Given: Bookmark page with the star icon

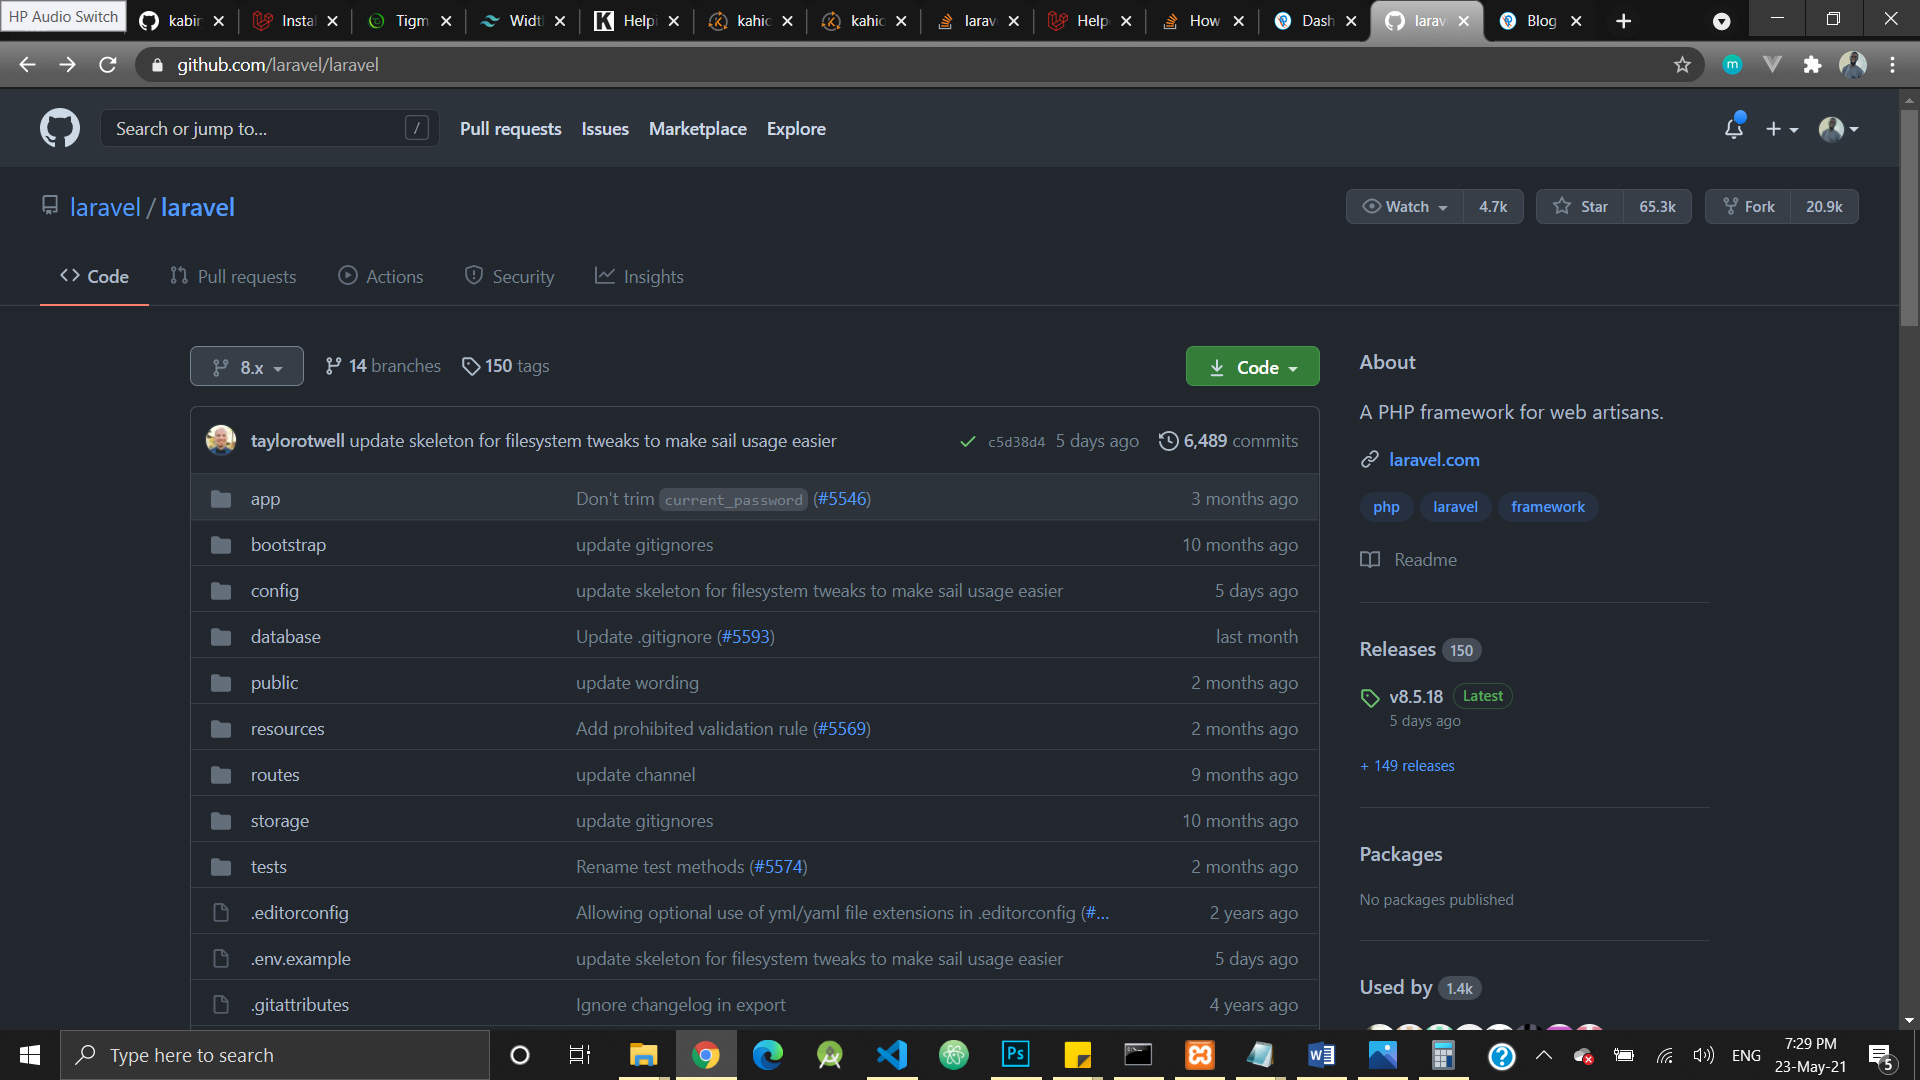Looking at the screenshot, I should click(x=1682, y=65).
